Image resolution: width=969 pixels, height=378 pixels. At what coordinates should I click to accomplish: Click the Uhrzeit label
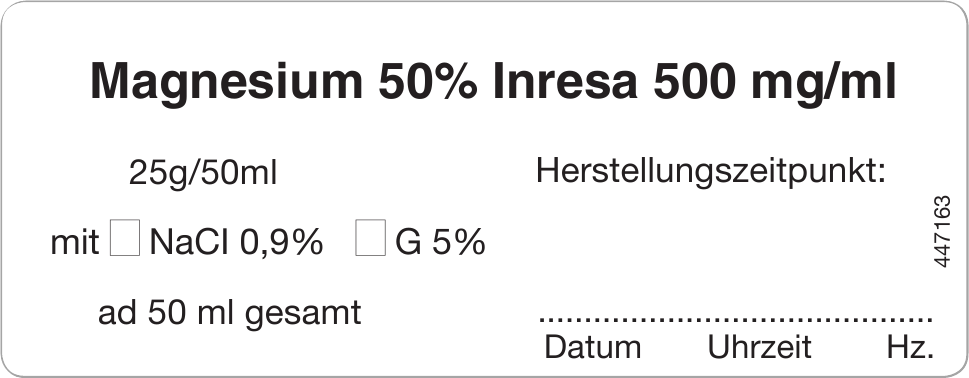pos(760,347)
